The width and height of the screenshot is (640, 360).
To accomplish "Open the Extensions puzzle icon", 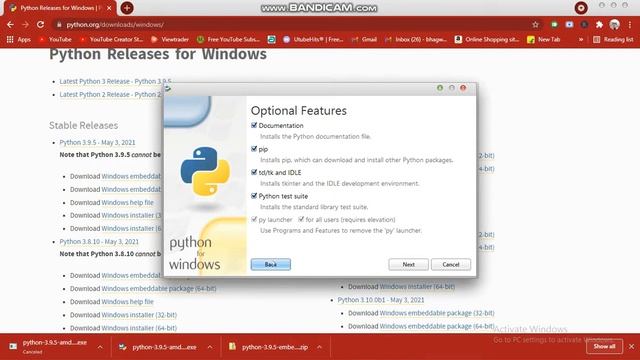I will click(x=599, y=24).
